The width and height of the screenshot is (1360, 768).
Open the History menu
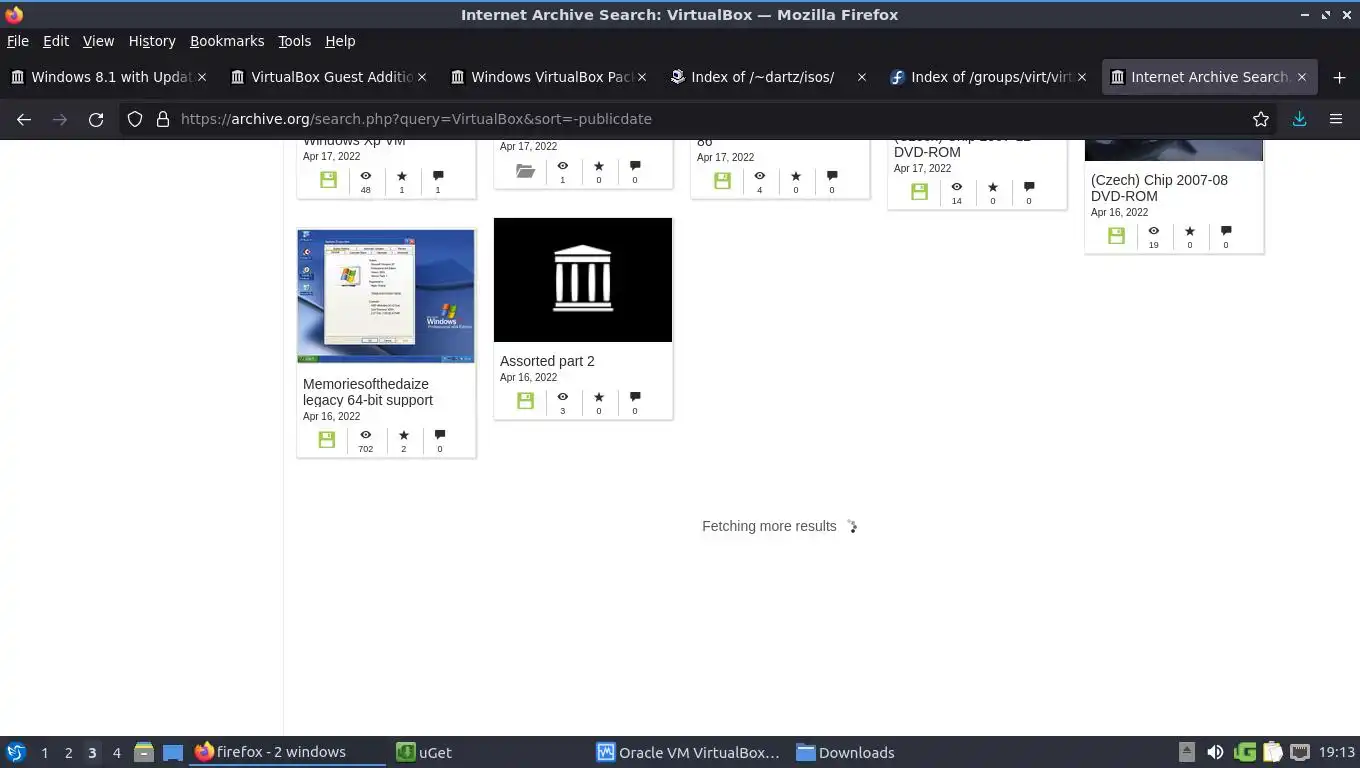[152, 41]
